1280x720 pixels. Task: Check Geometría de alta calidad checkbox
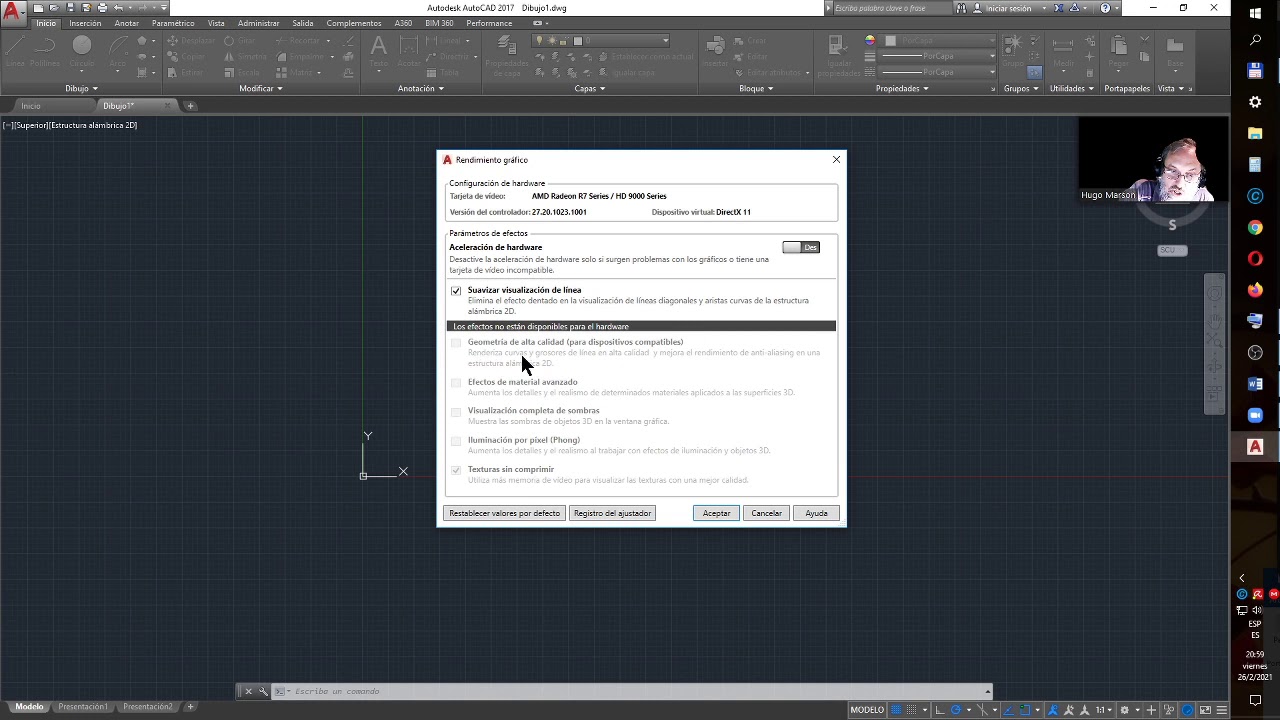[x=456, y=343]
